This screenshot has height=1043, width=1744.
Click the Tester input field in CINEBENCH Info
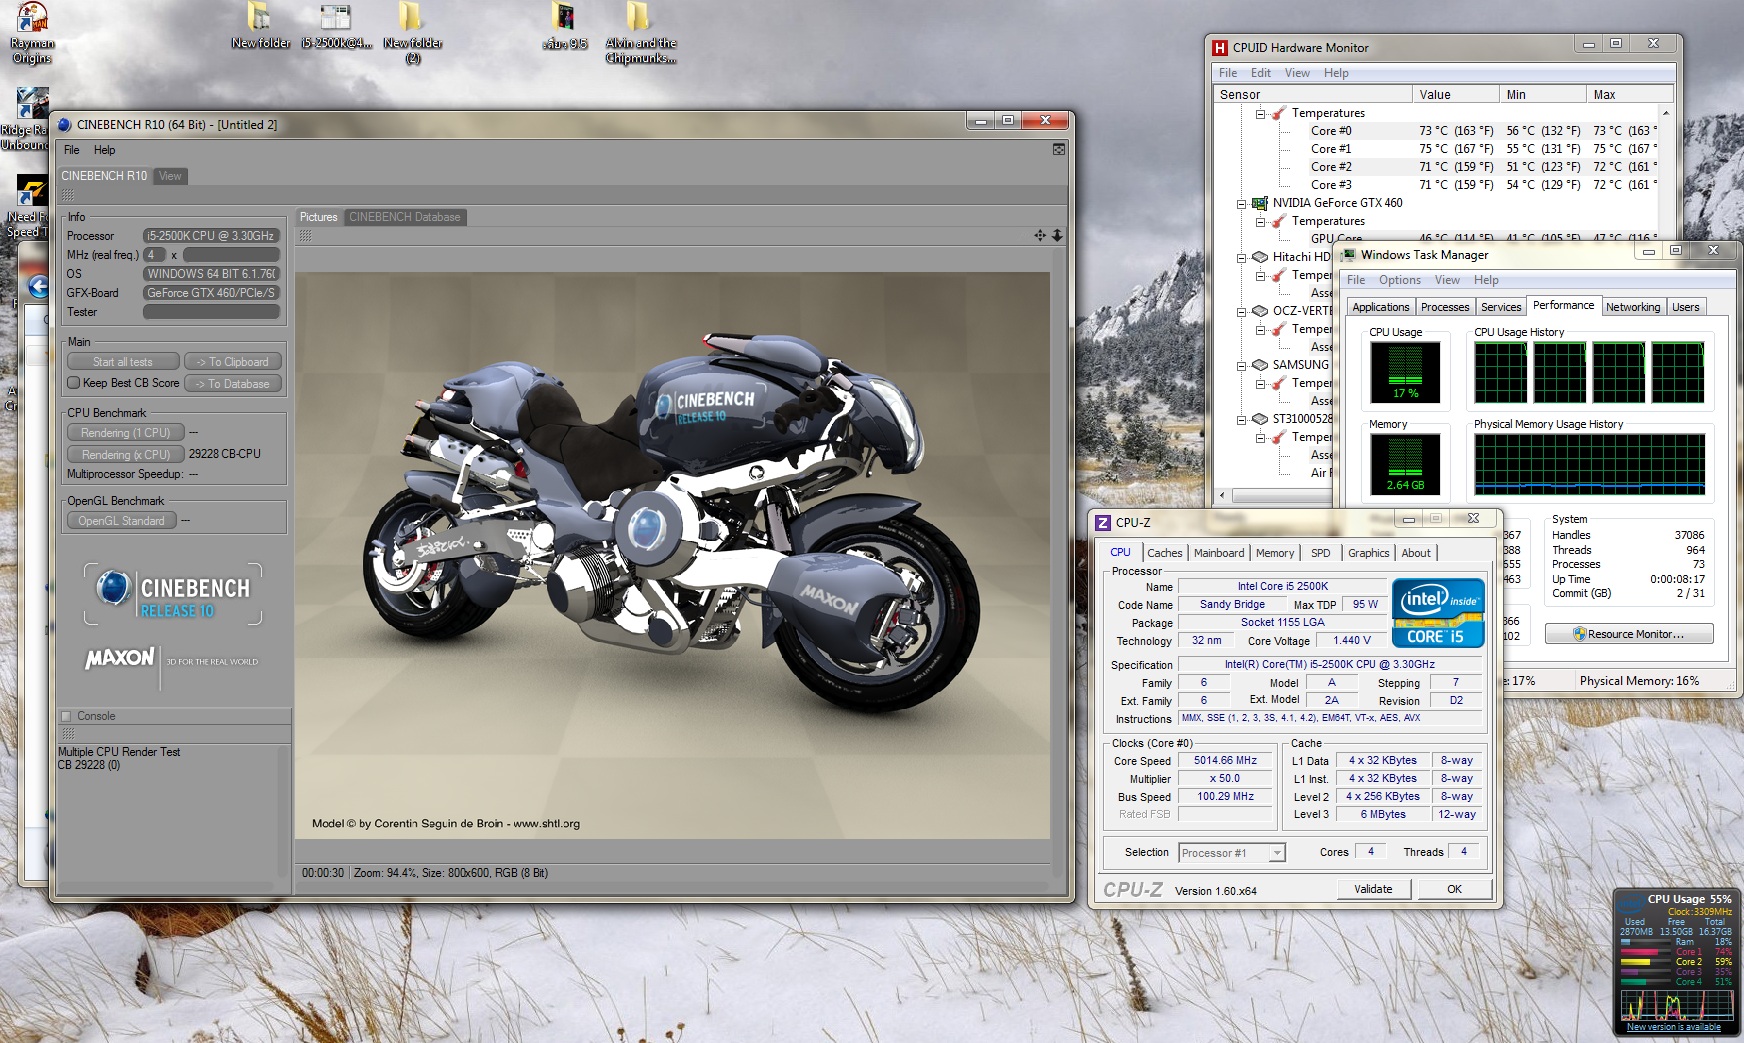(211, 312)
